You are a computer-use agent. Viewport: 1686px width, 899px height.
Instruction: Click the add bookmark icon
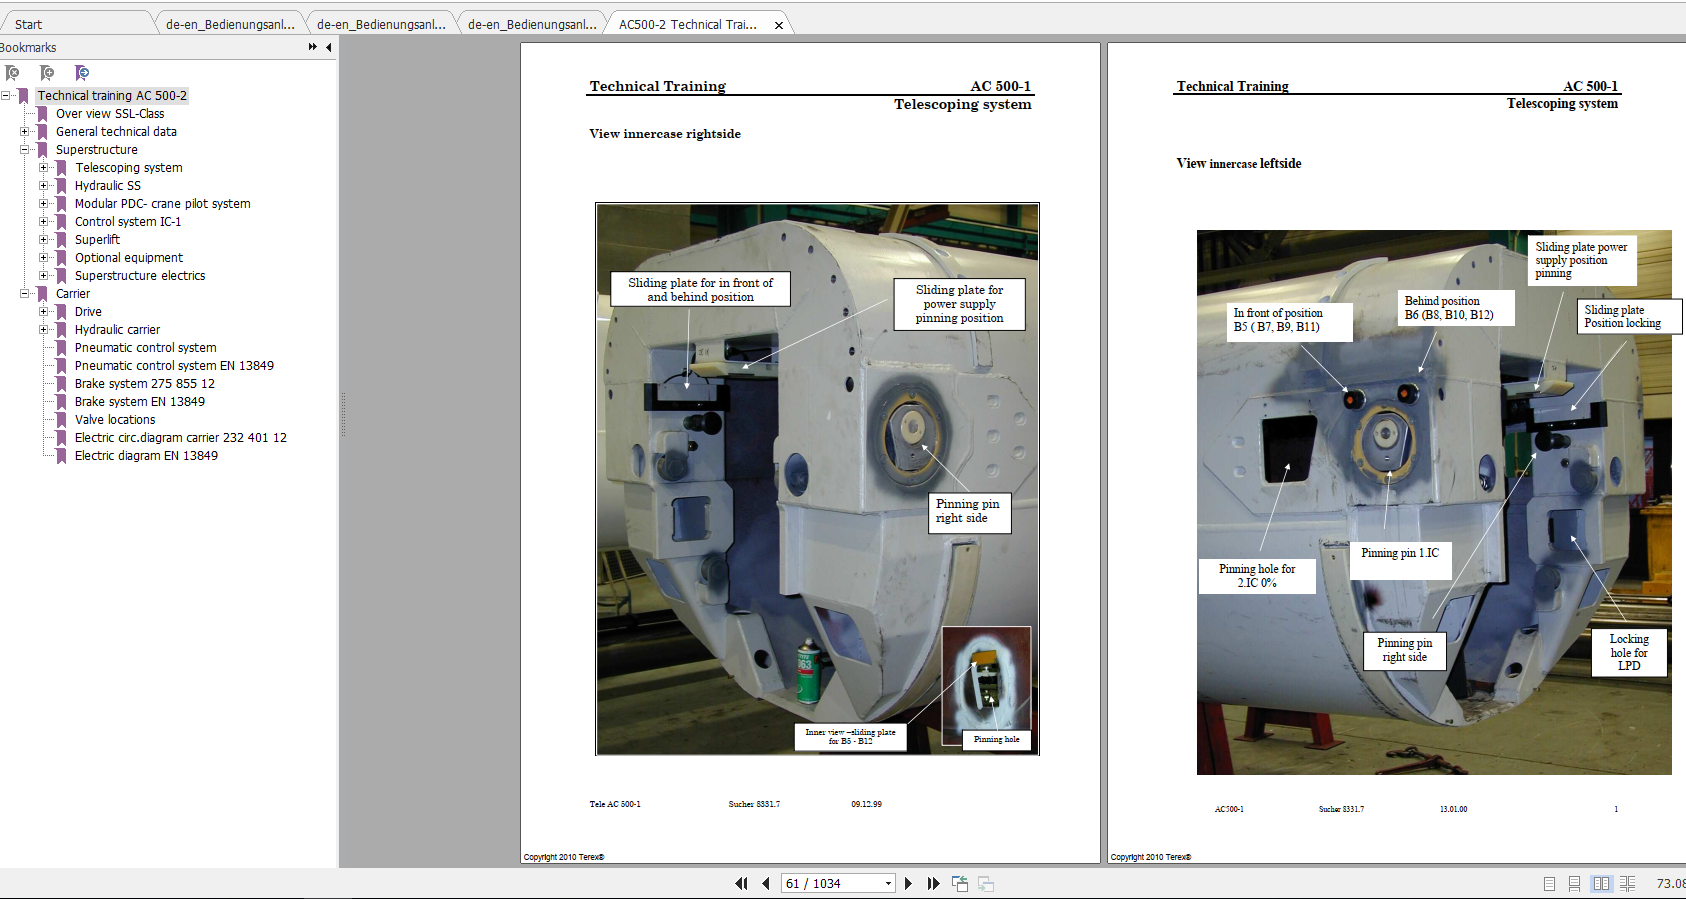click(x=47, y=73)
